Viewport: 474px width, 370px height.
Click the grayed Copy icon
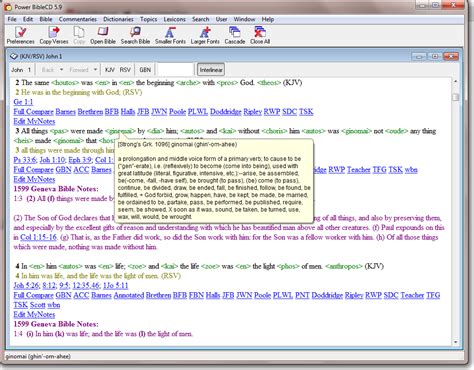tap(79, 35)
